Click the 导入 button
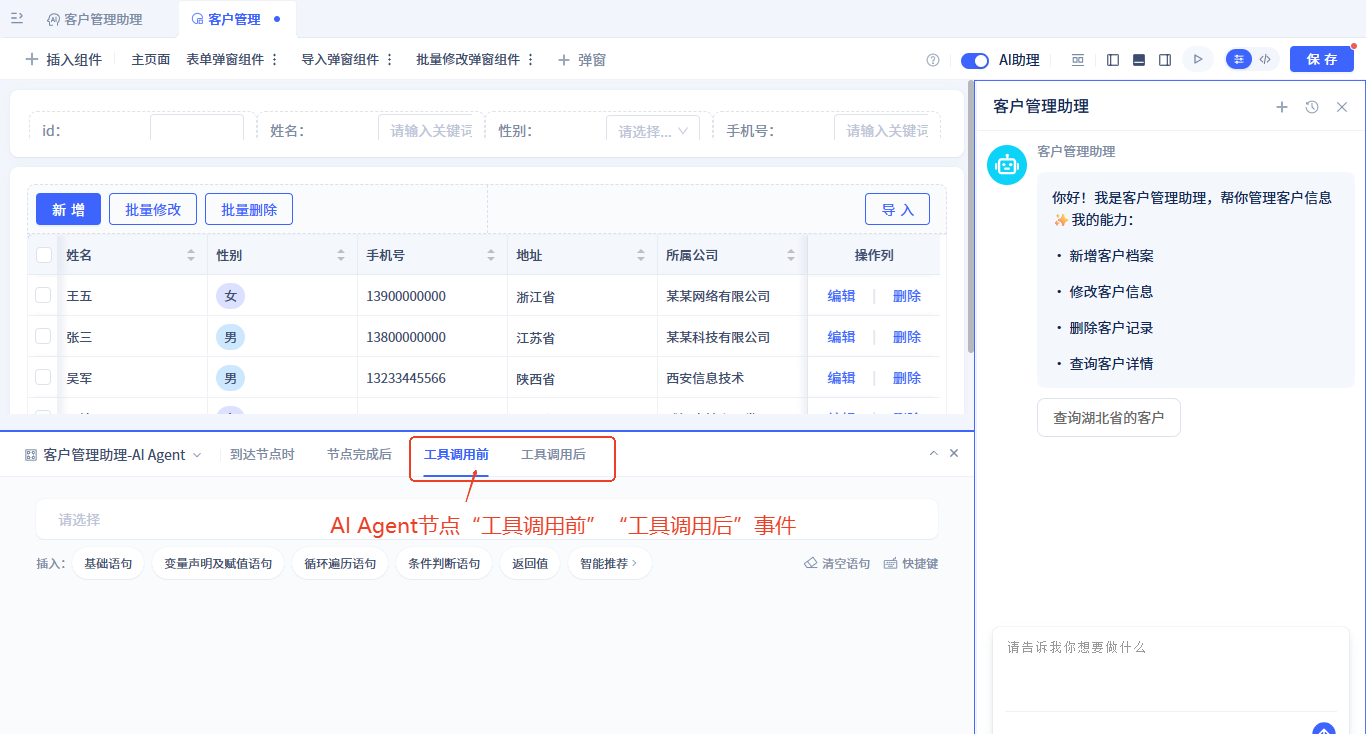The width and height of the screenshot is (1366, 734). 897,209
